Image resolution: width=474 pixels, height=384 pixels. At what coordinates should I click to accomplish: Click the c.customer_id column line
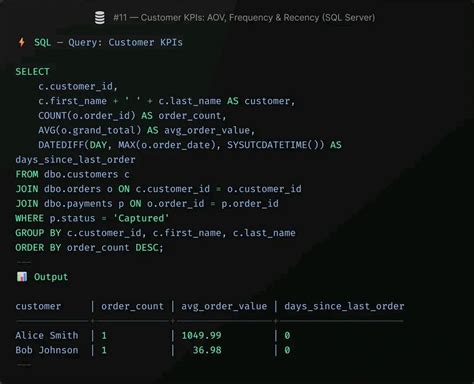(78, 87)
